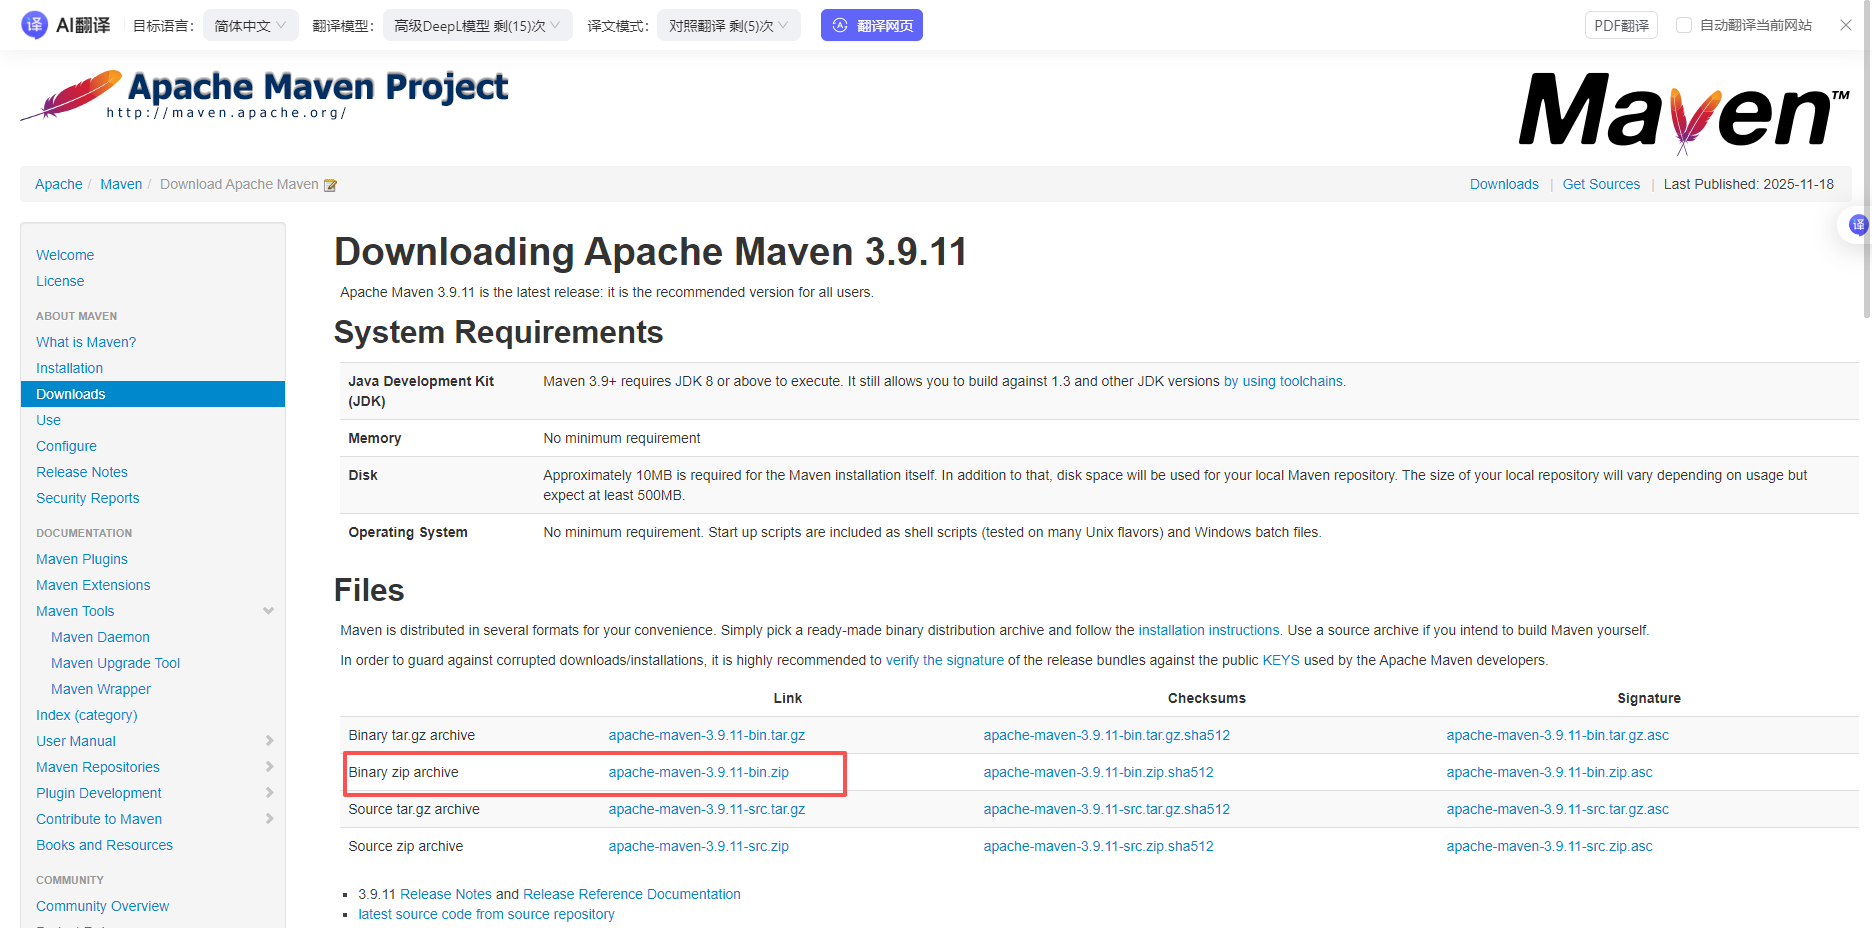This screenshot has width=1872, height=928.
Task: Download apache-maven-3.9.11-bin.zip
Action: point(698,772)
